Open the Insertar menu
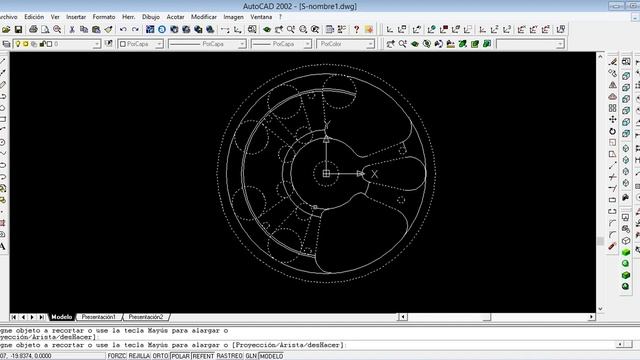The image size is (640, 360). [x=76, y=17]
